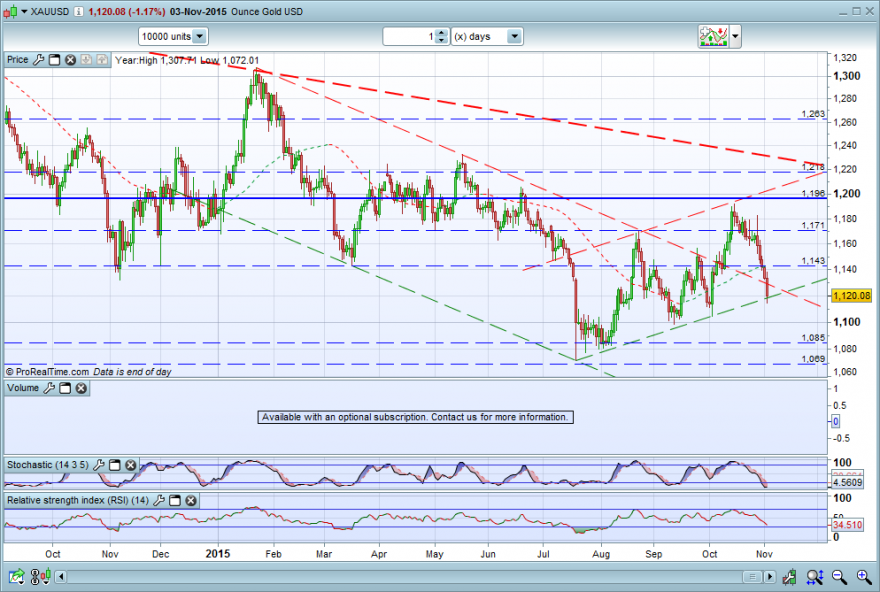Viewport: 880px width, 592px height.
Task: Increase the period number stepper
Action: click(442, 33)
